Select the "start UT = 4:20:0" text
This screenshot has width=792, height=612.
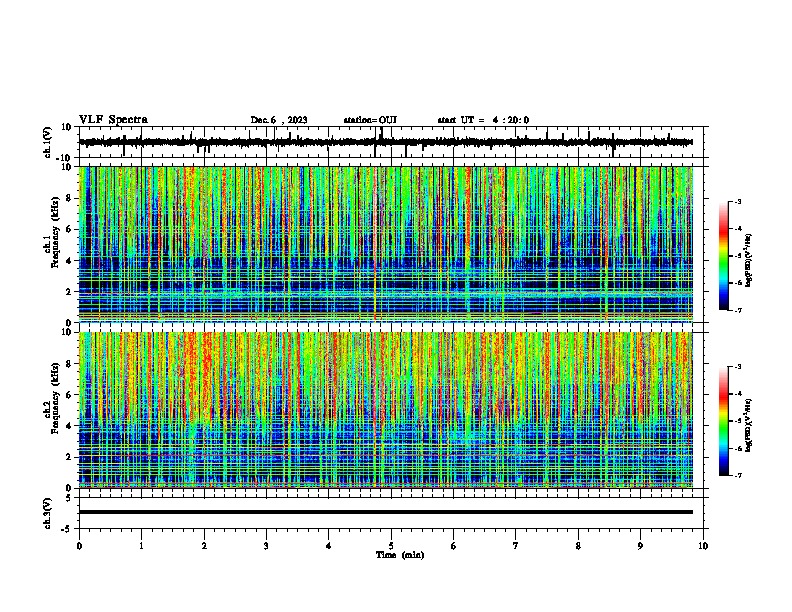[x=483, y=120]
